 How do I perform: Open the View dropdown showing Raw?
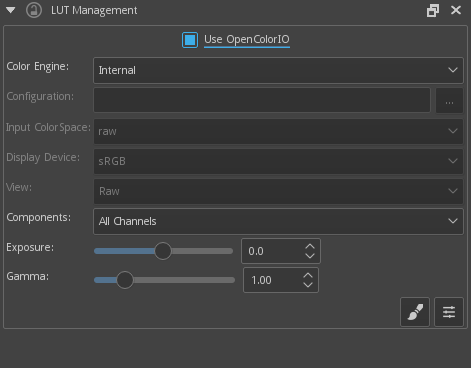tap(278, 191)
